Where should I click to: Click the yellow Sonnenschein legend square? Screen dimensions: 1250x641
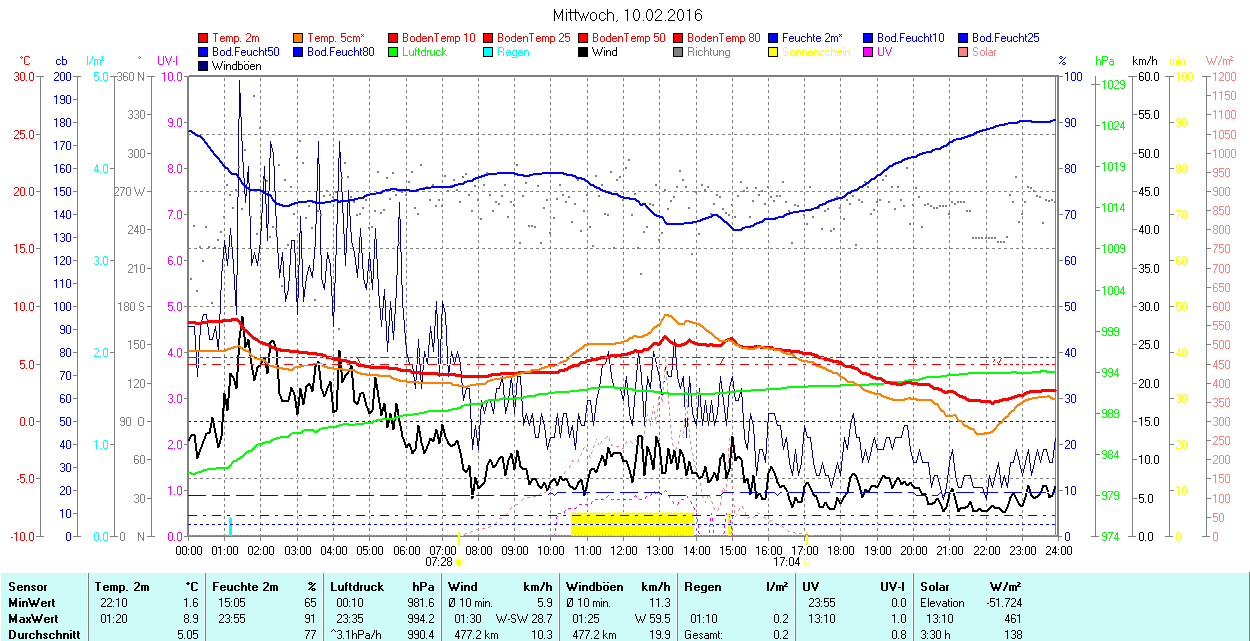click(x=773, y=52)
